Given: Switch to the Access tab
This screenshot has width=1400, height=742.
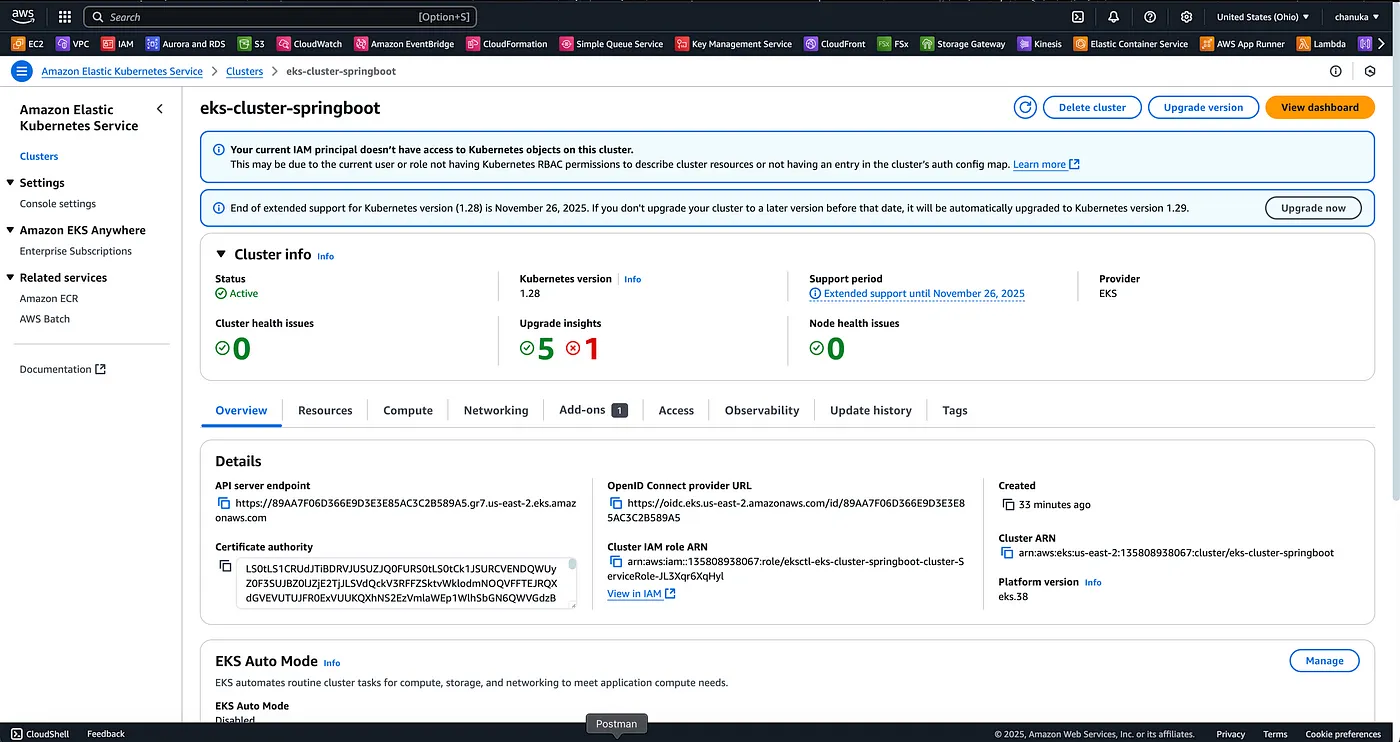Looking at the screenshot, I should tap(676, 410).
